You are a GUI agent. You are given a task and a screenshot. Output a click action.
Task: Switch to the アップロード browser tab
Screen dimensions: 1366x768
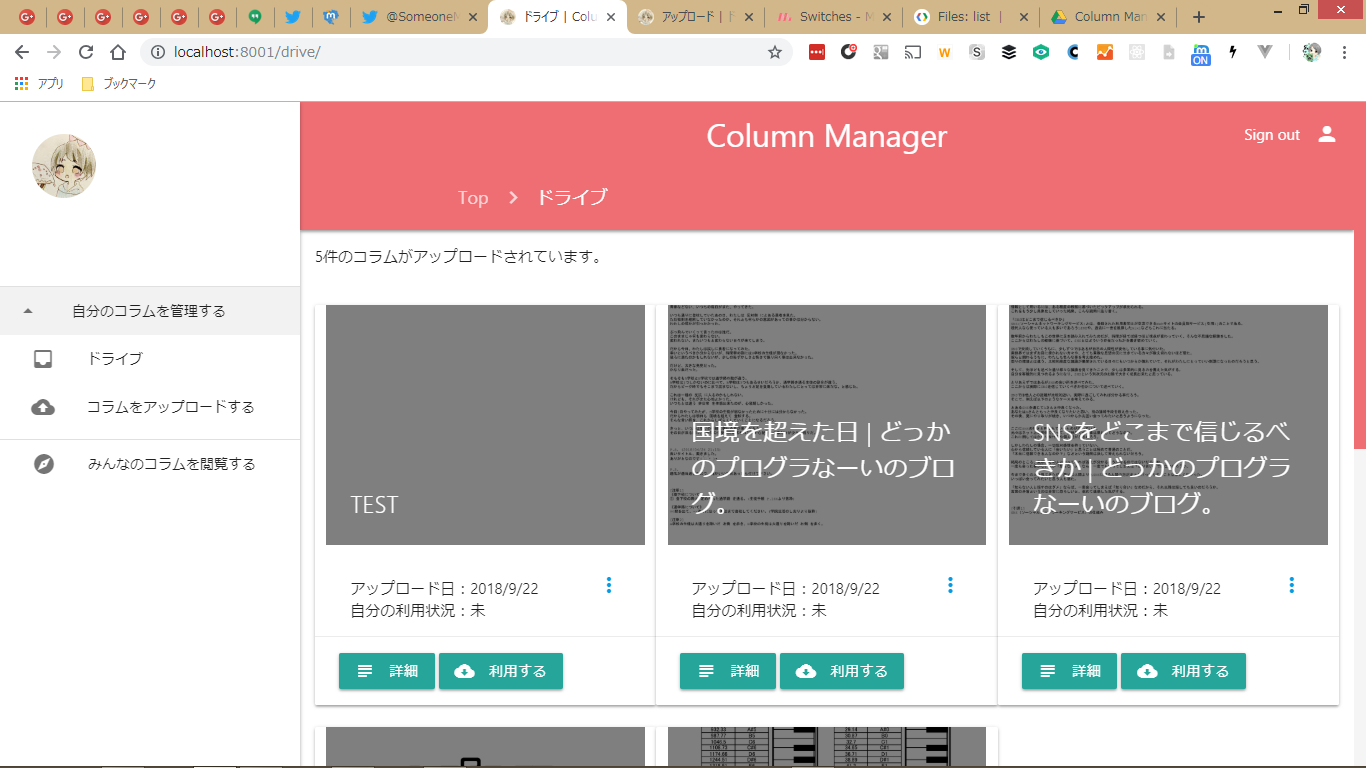(695, 17)
